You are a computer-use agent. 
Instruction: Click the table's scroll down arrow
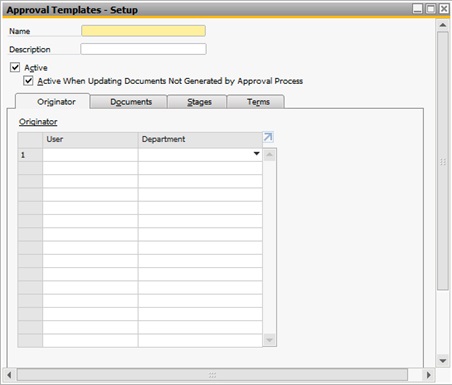(x=269, y=340)
